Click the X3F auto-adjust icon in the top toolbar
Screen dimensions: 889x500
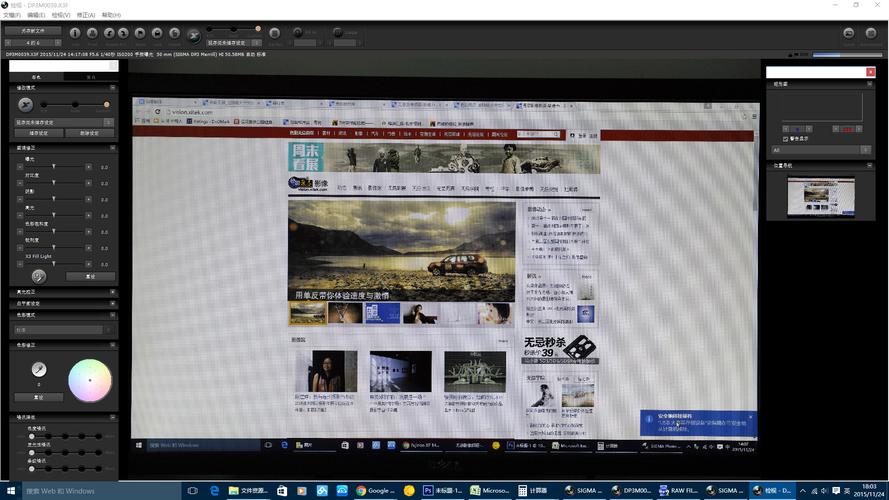click(194, 33)
